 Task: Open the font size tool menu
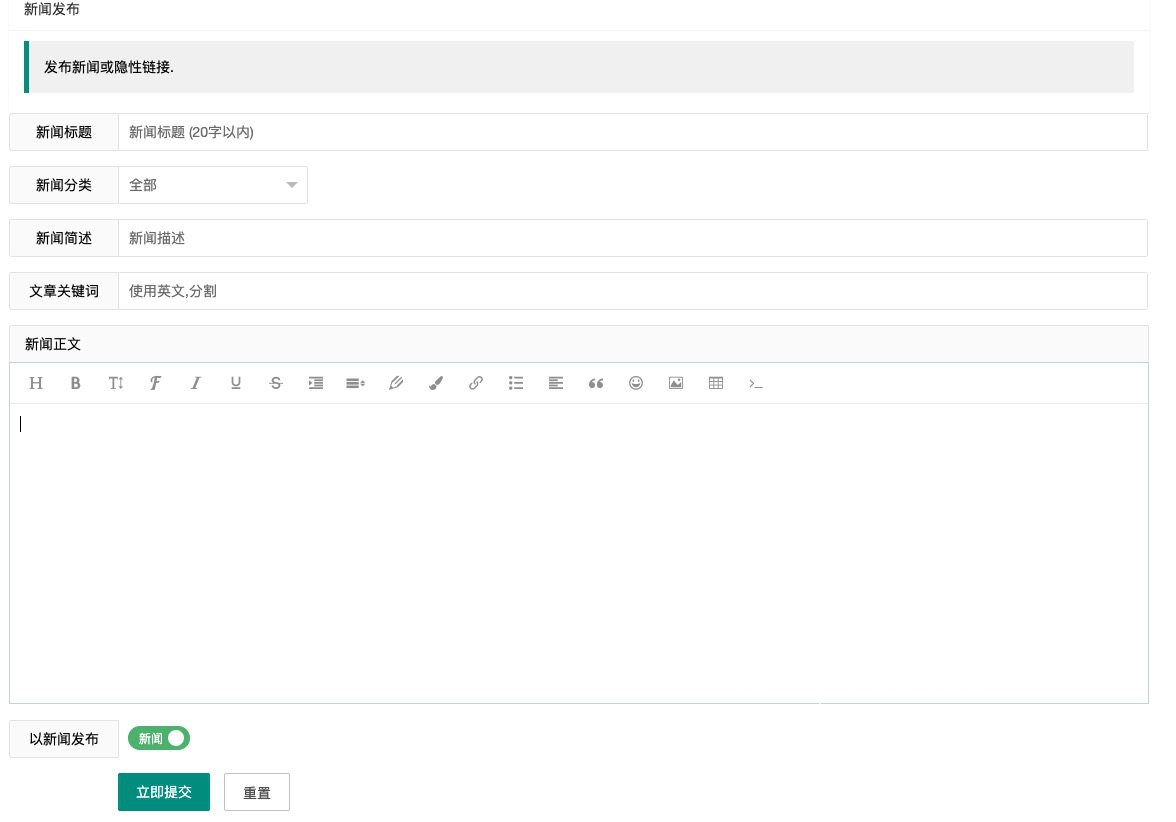(116, 383)
